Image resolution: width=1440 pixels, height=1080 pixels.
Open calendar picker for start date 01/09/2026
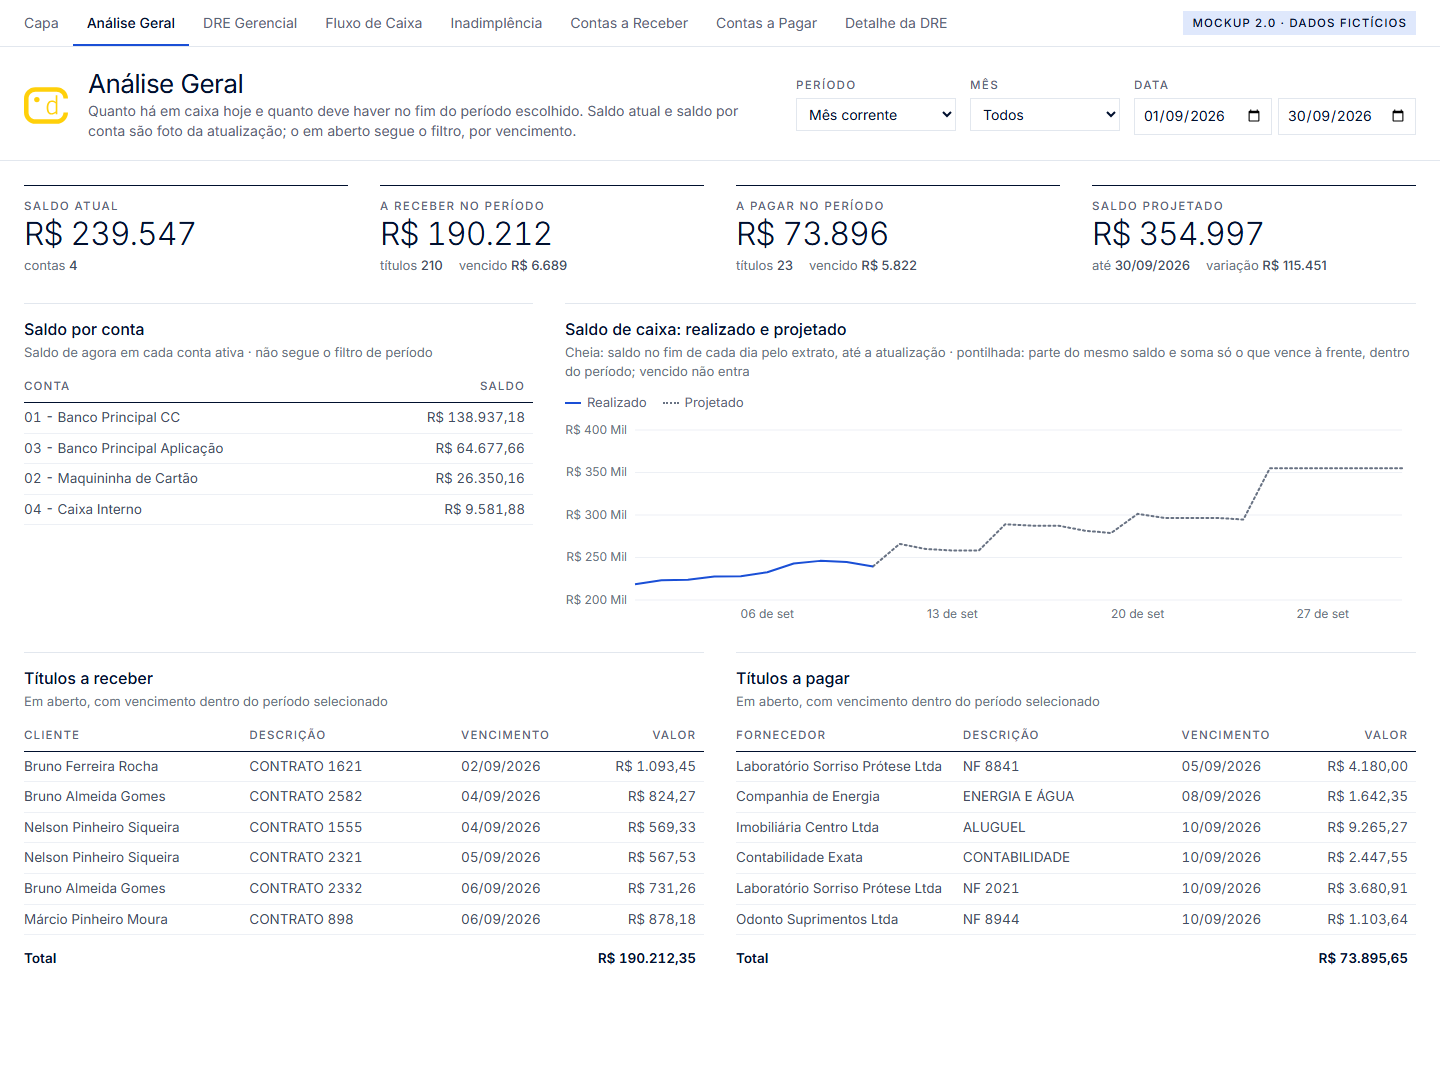[x=1254, y=116]
